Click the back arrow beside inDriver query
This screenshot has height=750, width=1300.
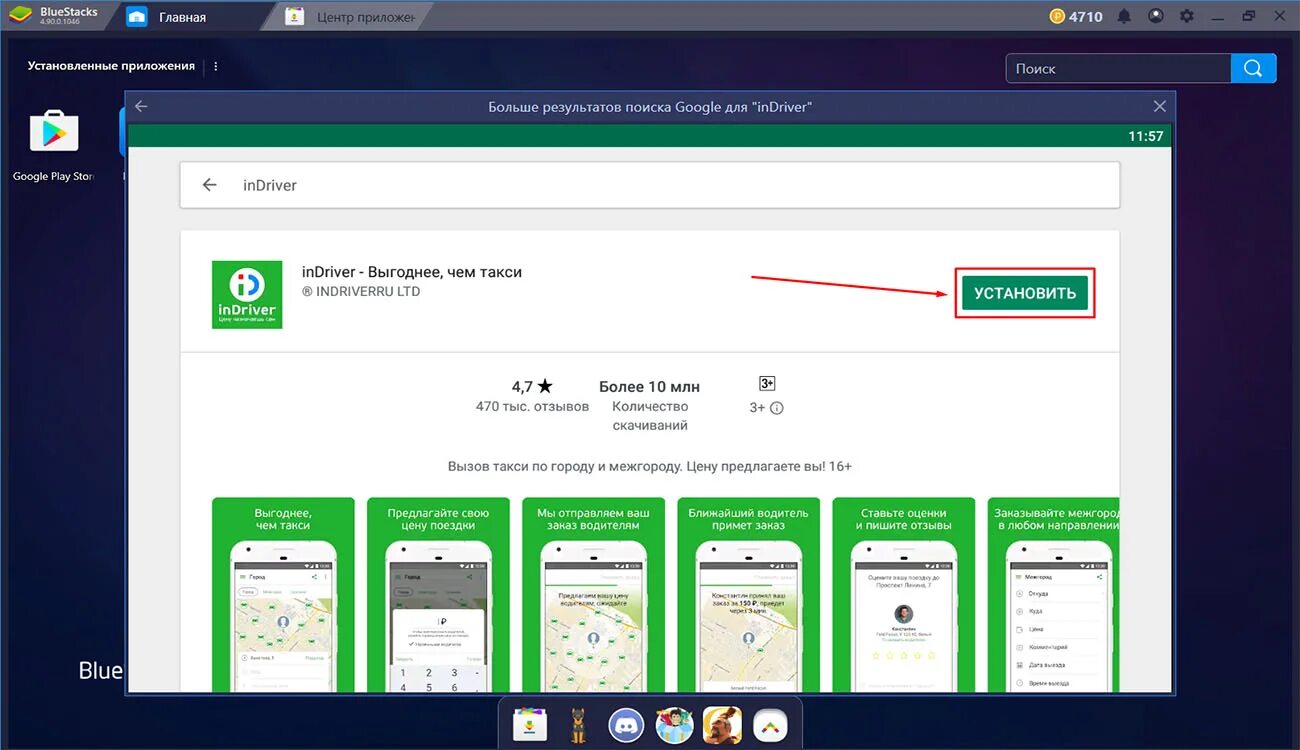pyautogui.click(x=209, y=185)
